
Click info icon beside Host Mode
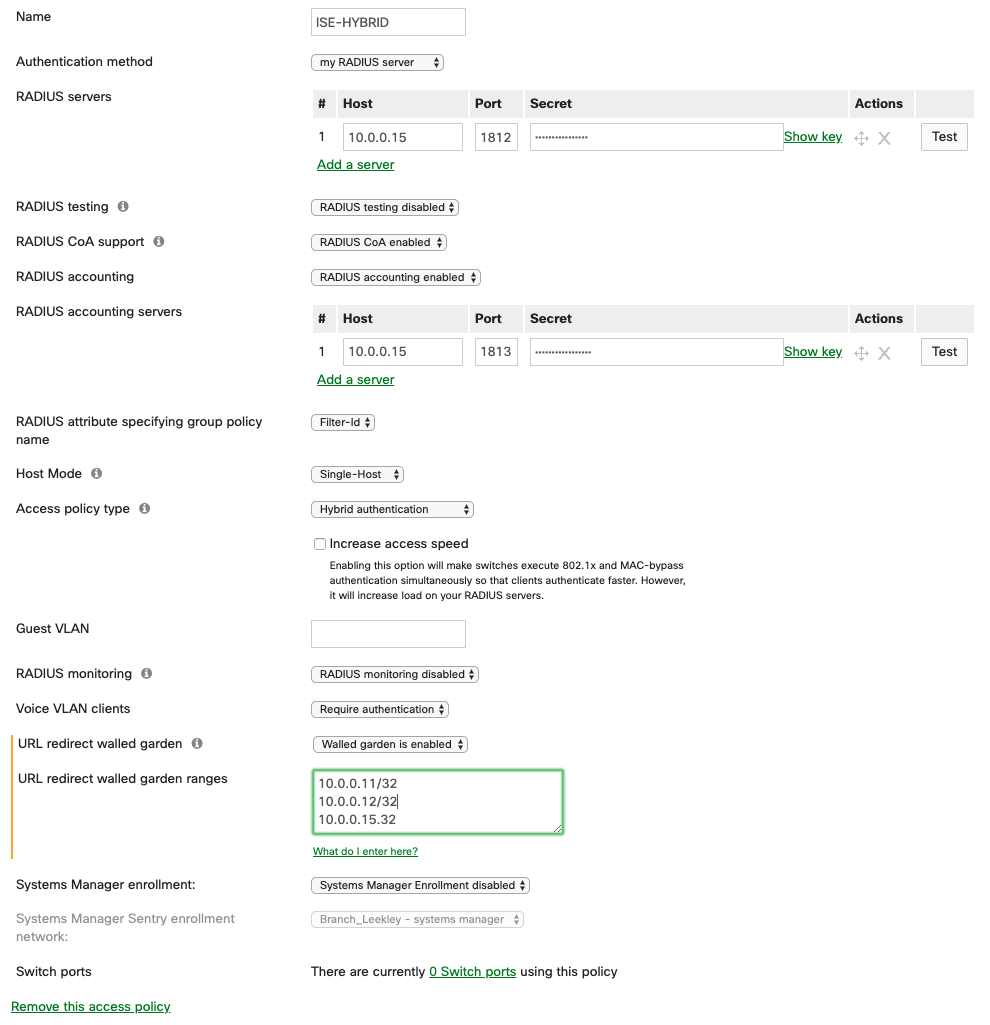pos(97,474)
